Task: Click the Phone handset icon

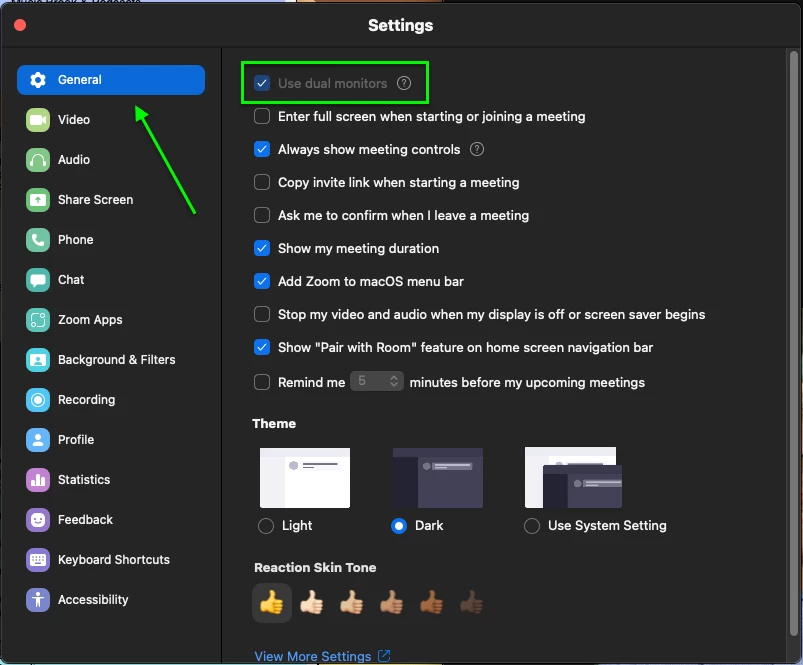Action: point(38,240)
